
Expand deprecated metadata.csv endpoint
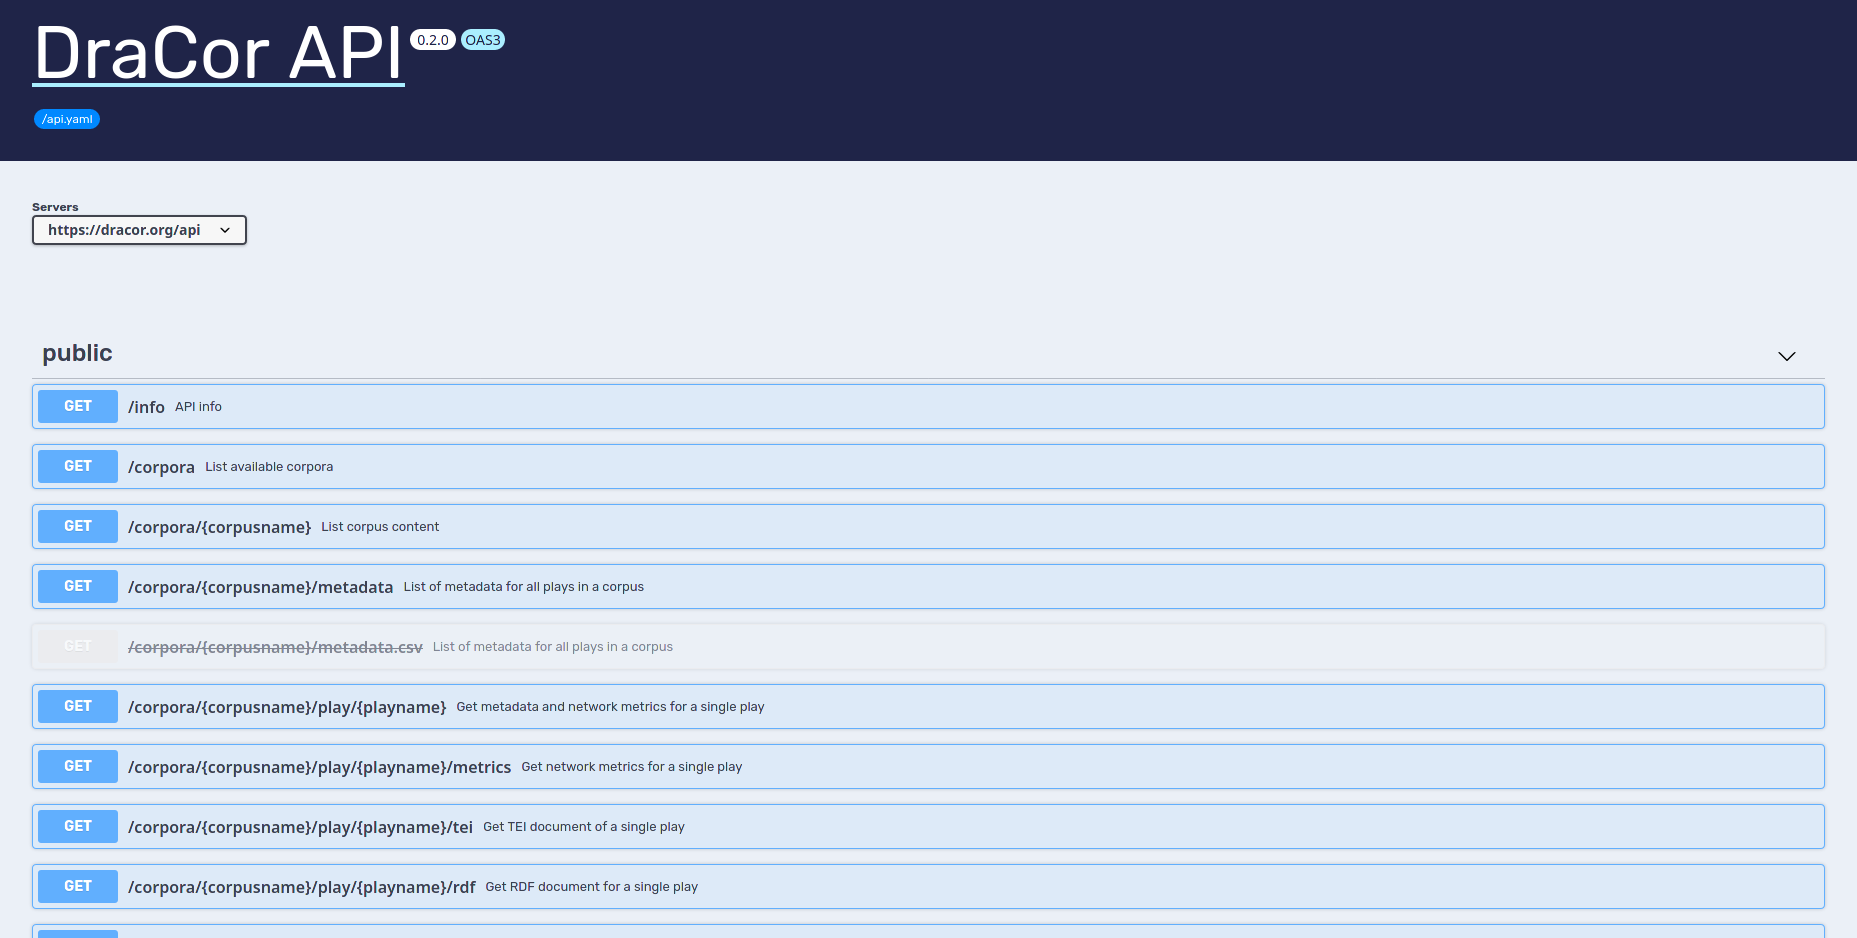coord(275,647)
